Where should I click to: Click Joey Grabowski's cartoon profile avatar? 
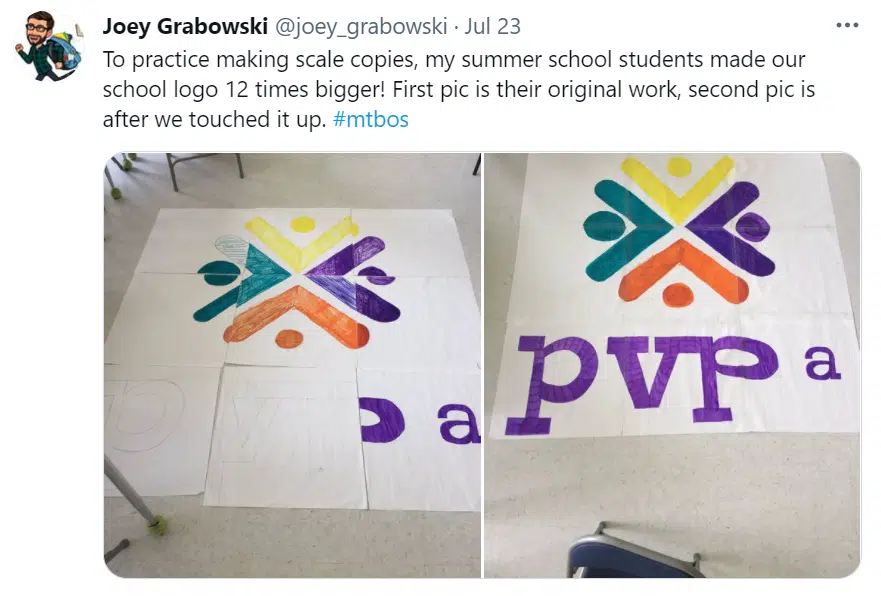click(49, 46)
